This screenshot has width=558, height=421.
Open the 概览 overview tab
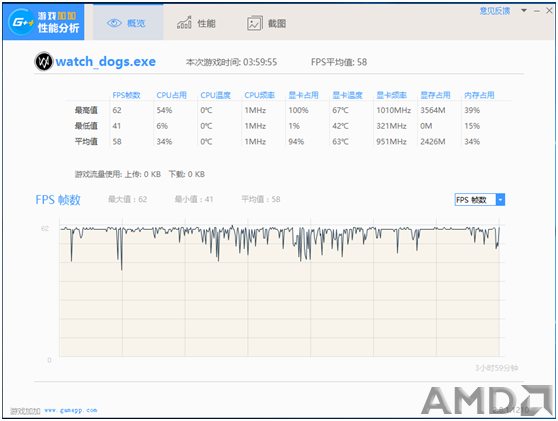click(128, 22)
